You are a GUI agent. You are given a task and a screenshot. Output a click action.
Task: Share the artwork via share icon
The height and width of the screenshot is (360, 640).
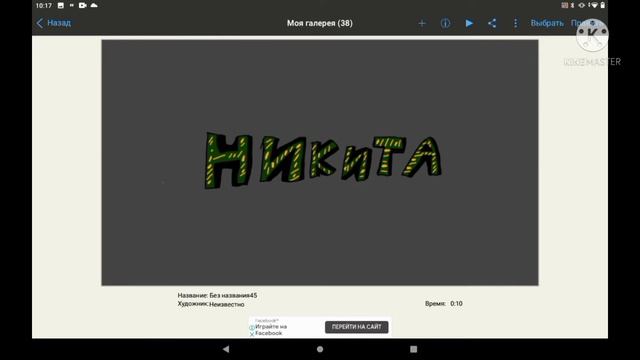click(x=492, y=23)
